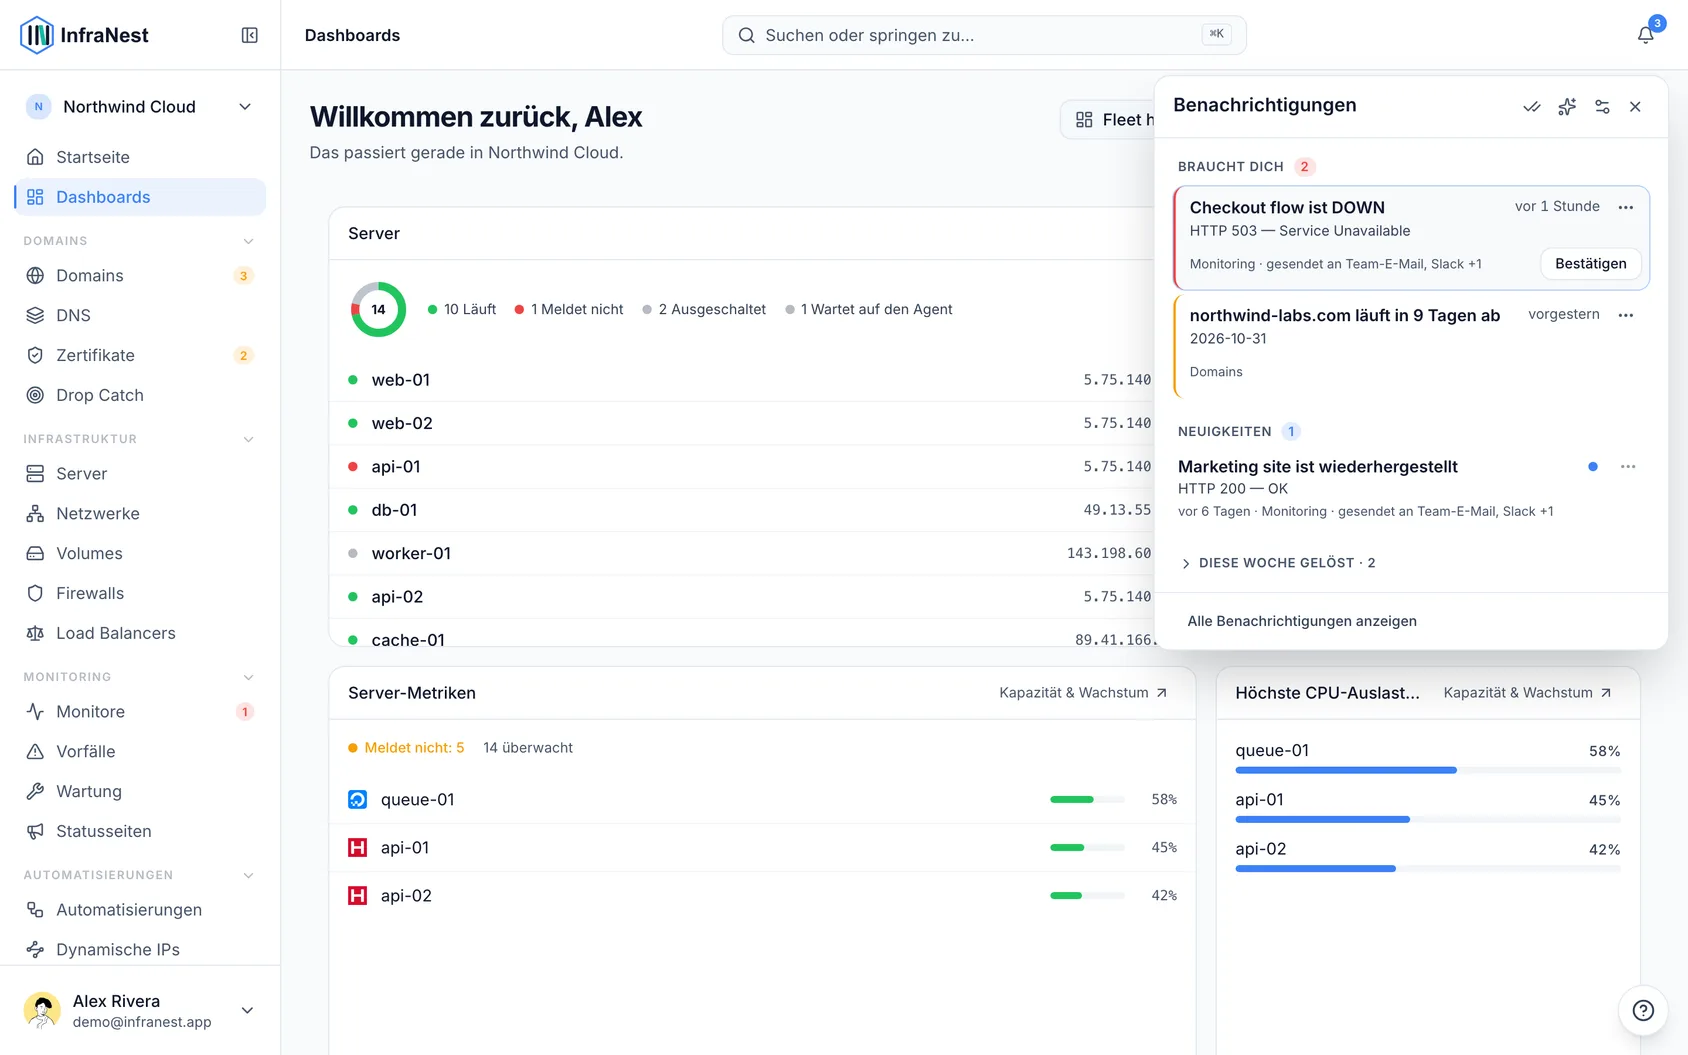
Task: Open more options for Marketing site notification
Action: click(x=1628, y=467)
